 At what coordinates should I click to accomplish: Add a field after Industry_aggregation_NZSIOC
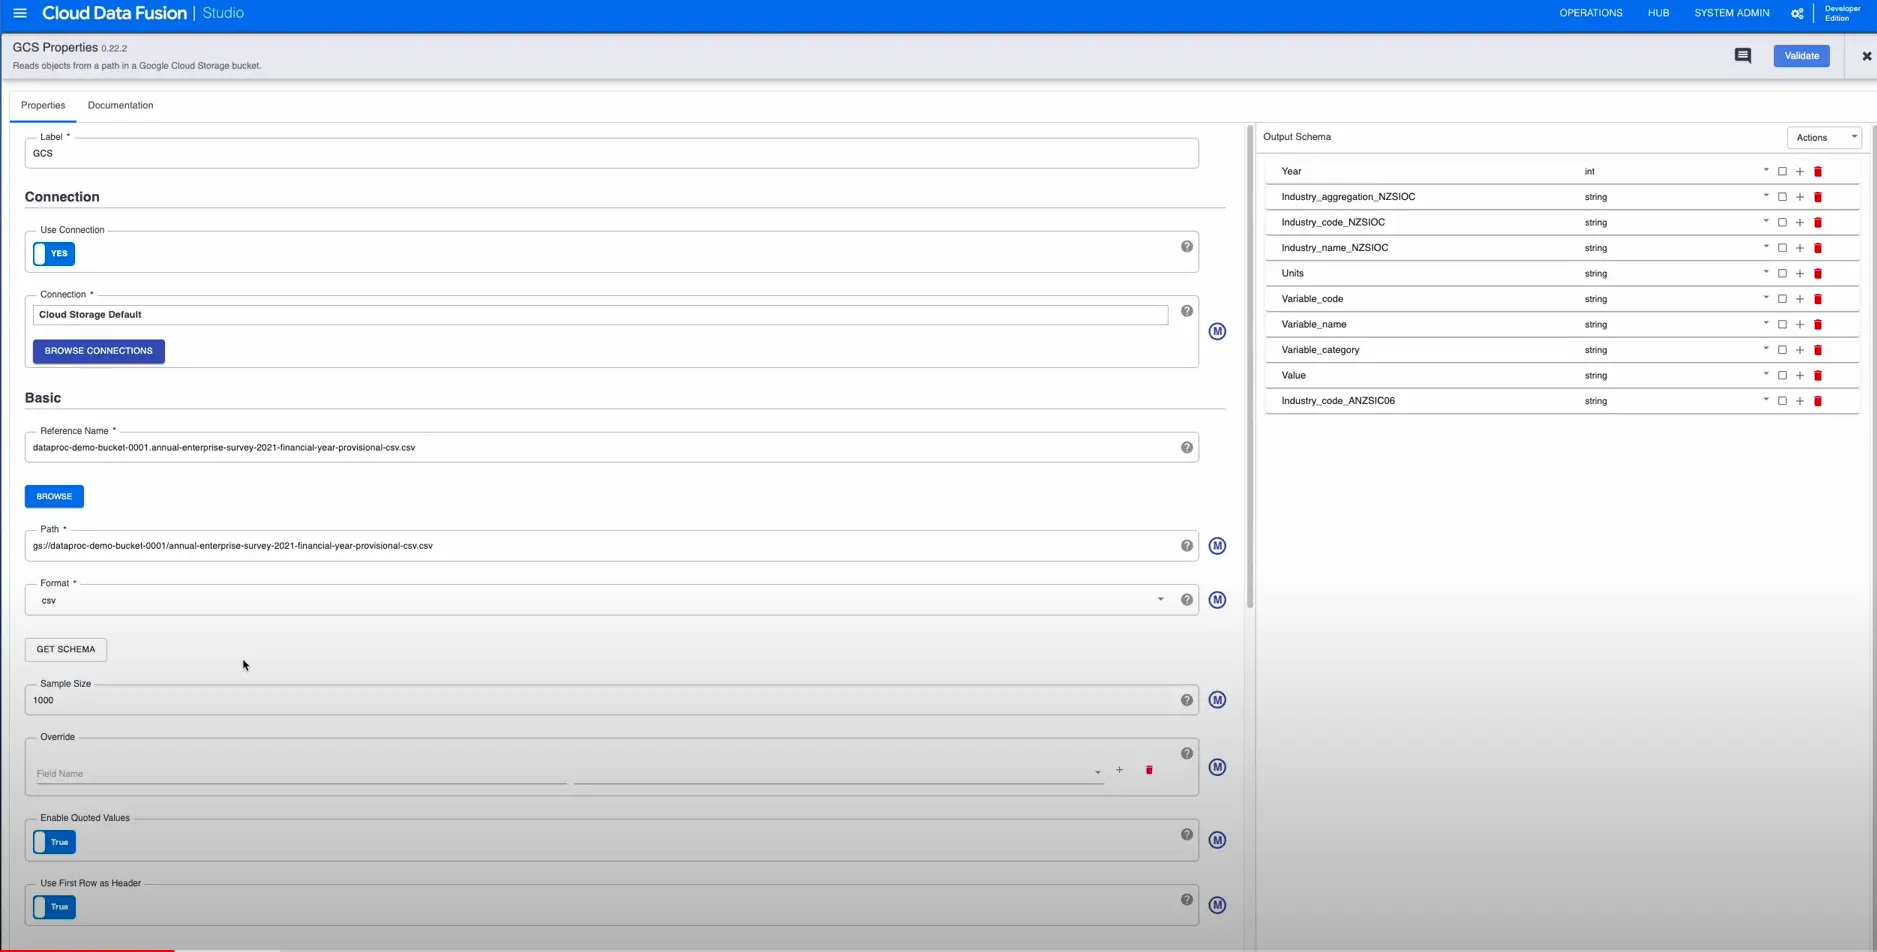pos(1800,197)
